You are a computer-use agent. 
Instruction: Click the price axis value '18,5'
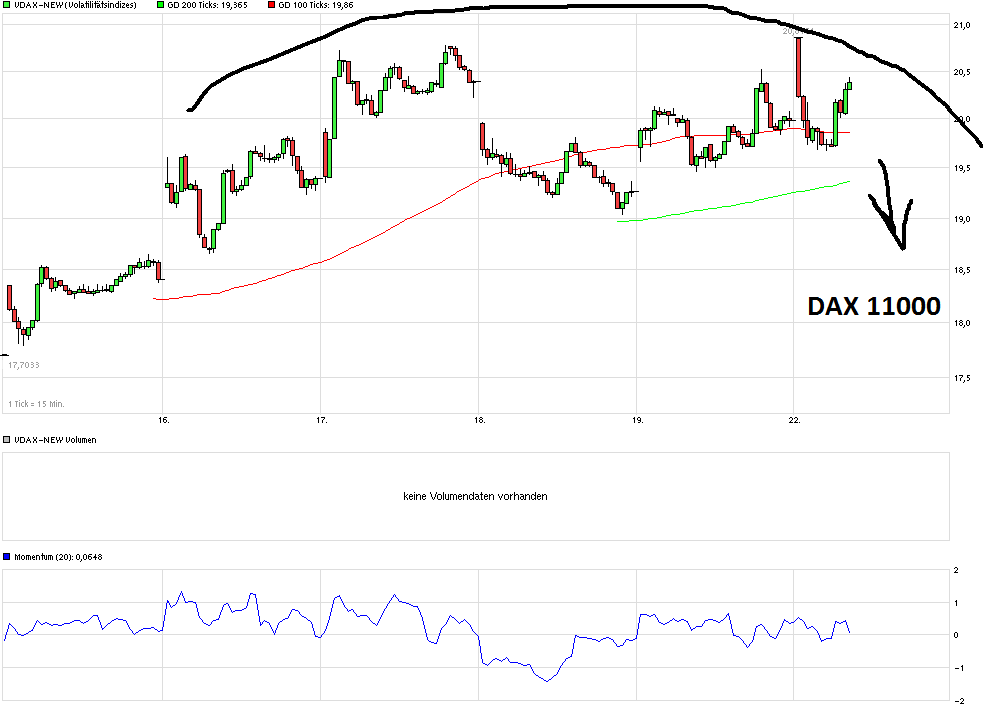(x=962, y=270)
